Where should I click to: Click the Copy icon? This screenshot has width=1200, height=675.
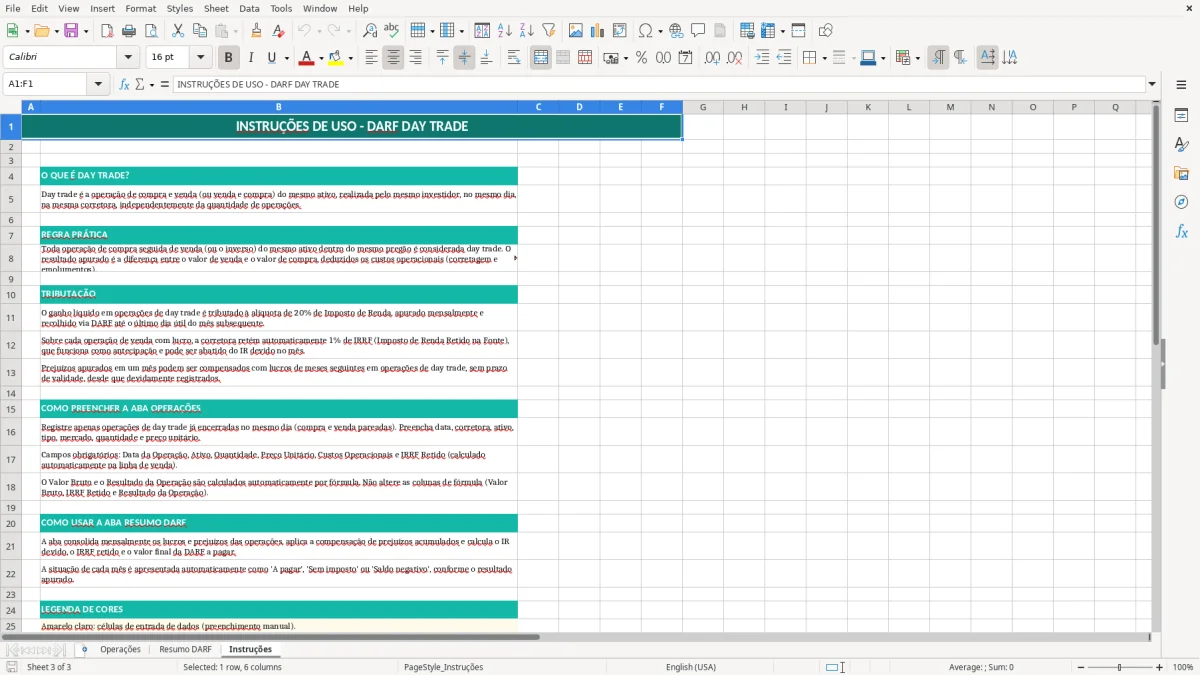coord(200,31)
